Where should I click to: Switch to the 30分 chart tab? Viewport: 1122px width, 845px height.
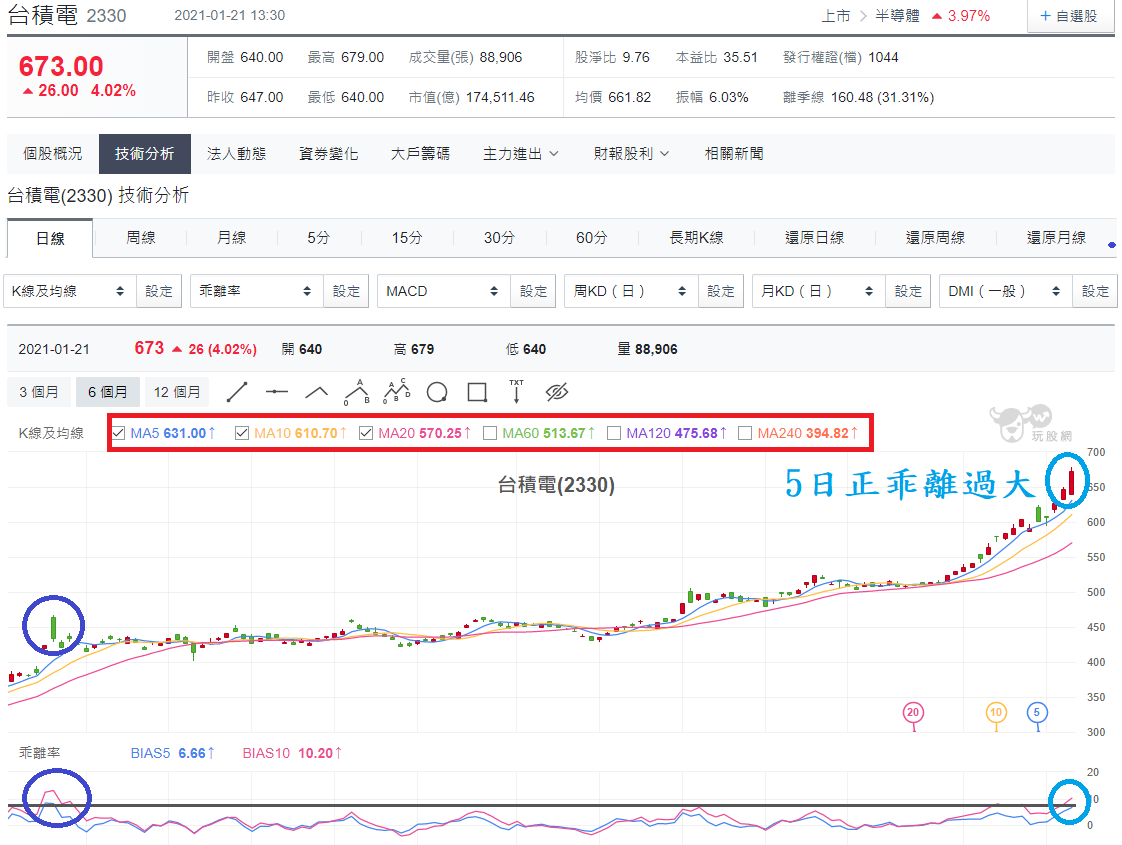499,238
